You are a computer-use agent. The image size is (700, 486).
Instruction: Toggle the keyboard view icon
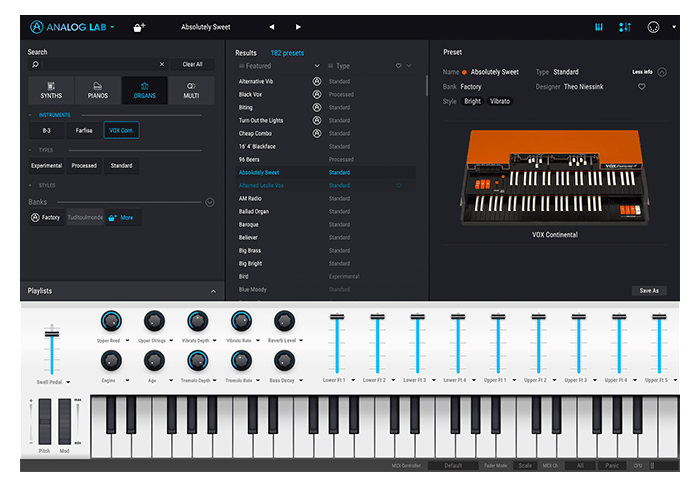coord(599,27)
